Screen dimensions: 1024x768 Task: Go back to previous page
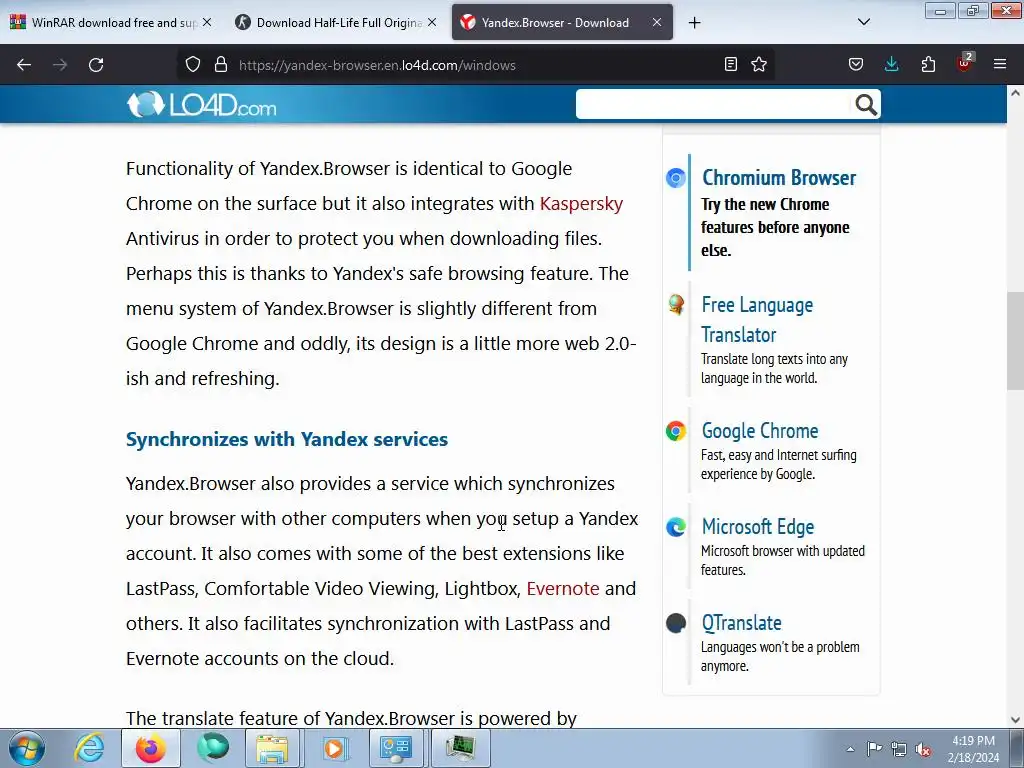click(x=24, y=65)
